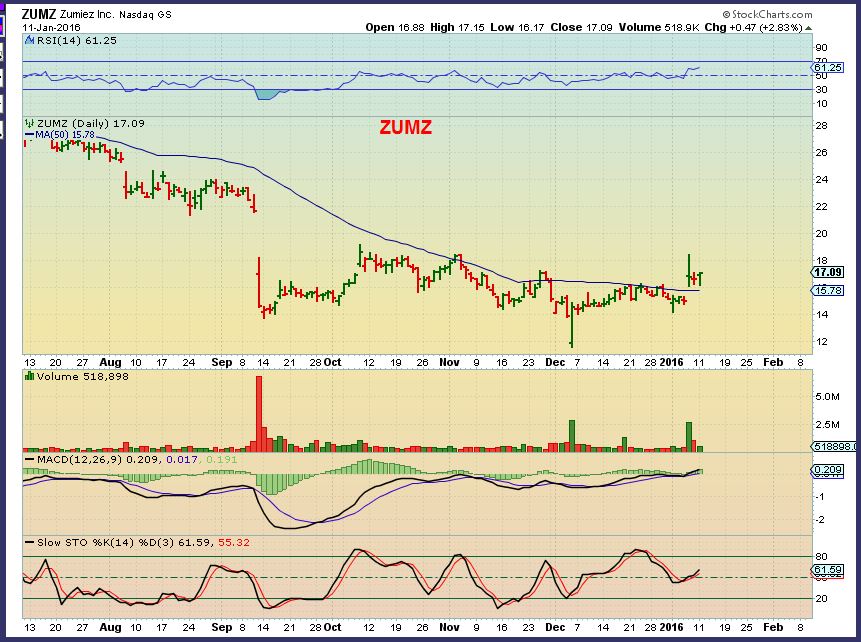This screenshot has height=642, width=861.
Task: Click the 5.0M volume axis label
Action: (x=828, y=397)
